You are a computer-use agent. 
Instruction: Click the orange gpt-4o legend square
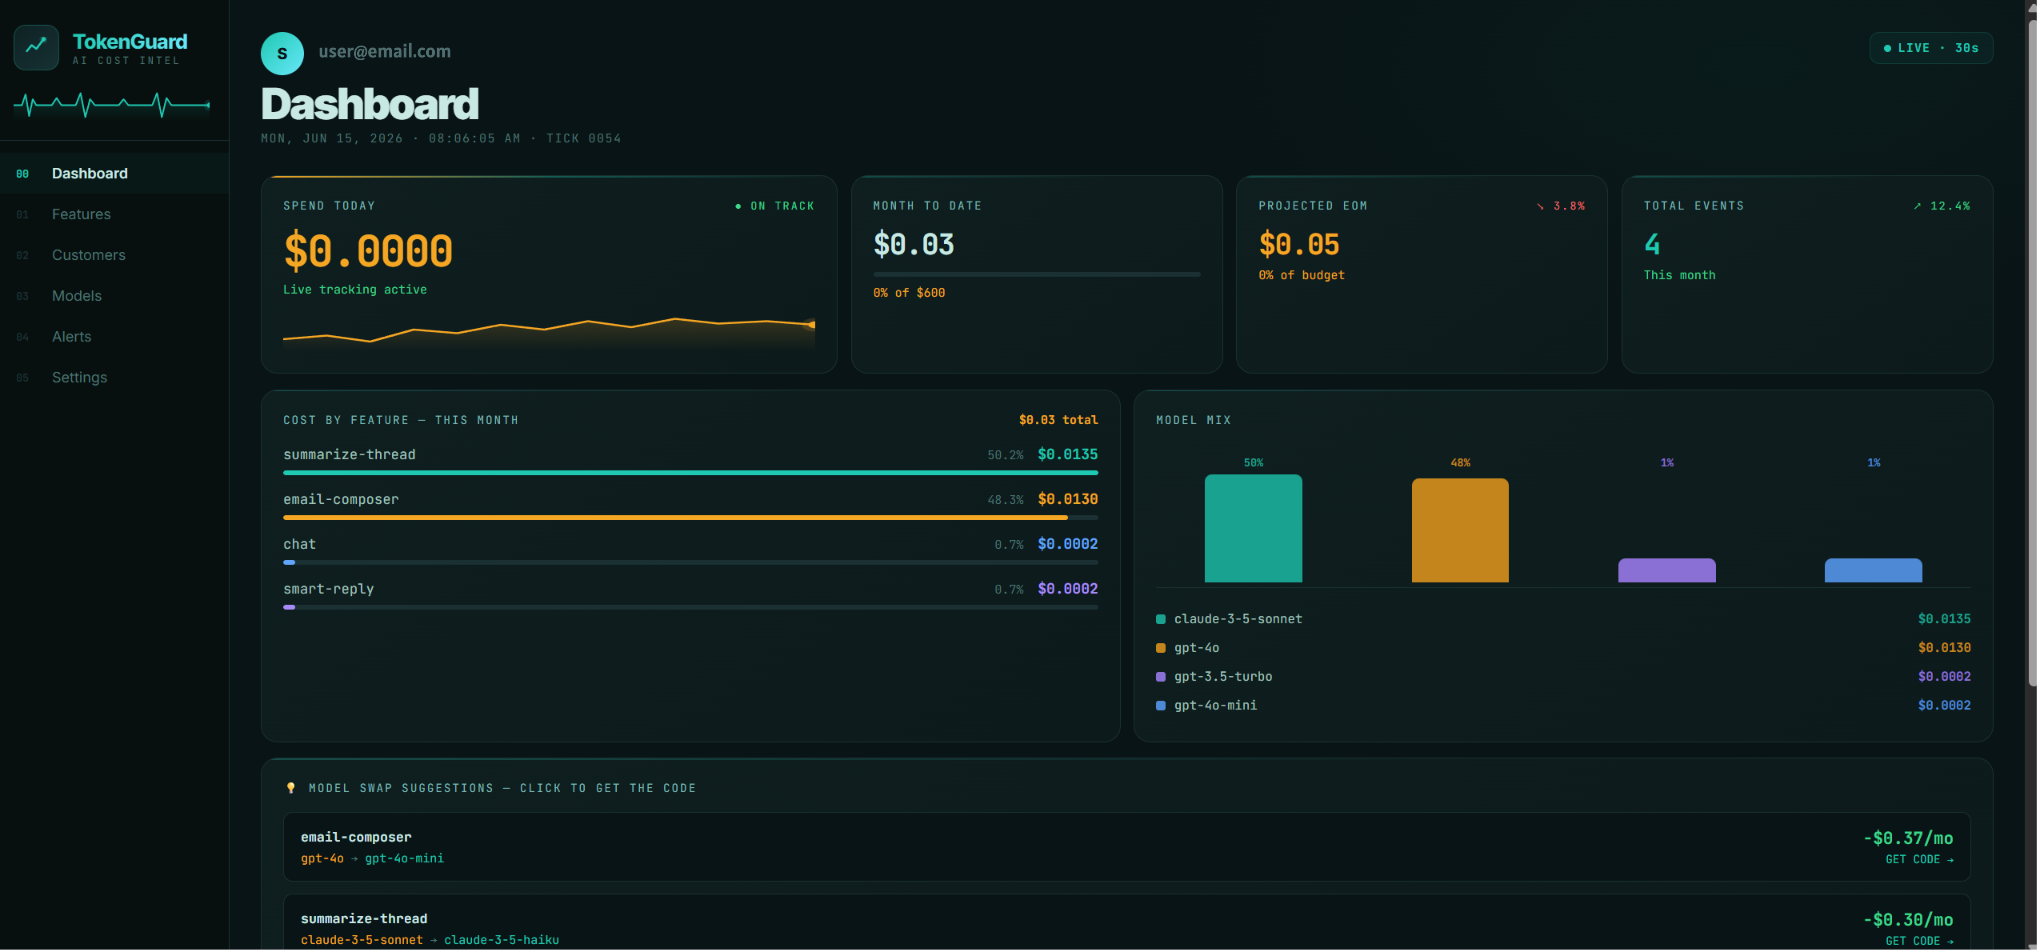click(1161, 648)
